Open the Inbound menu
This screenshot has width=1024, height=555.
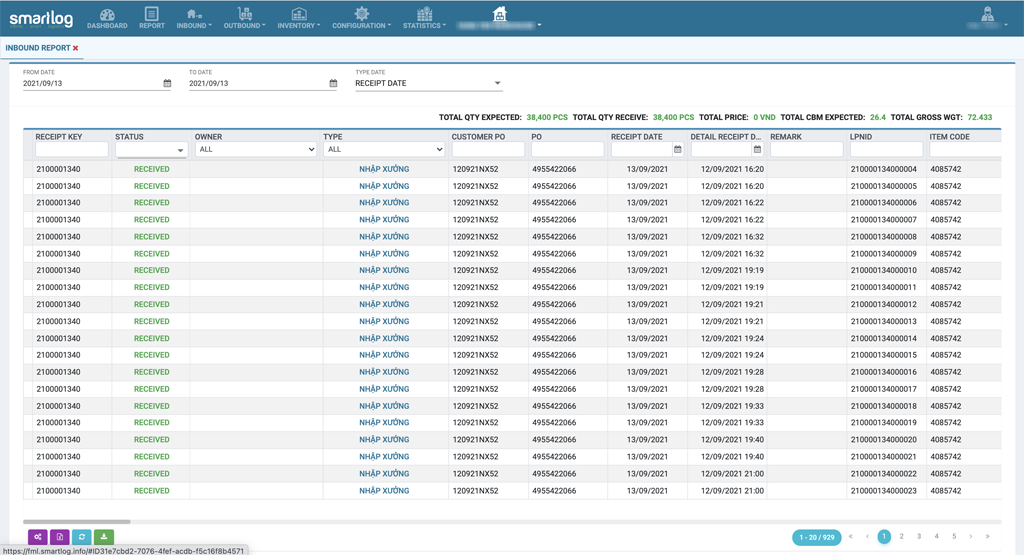point(194,18)
